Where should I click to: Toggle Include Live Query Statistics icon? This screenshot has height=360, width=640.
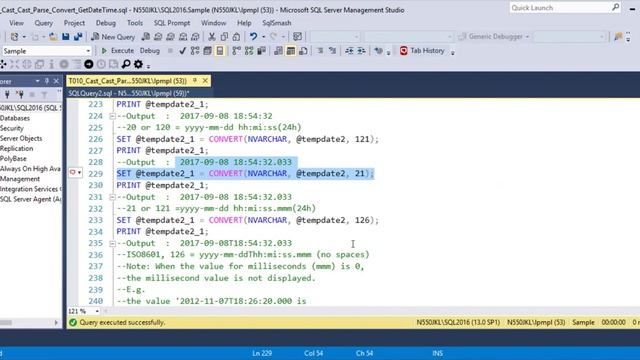click(249, 51)
